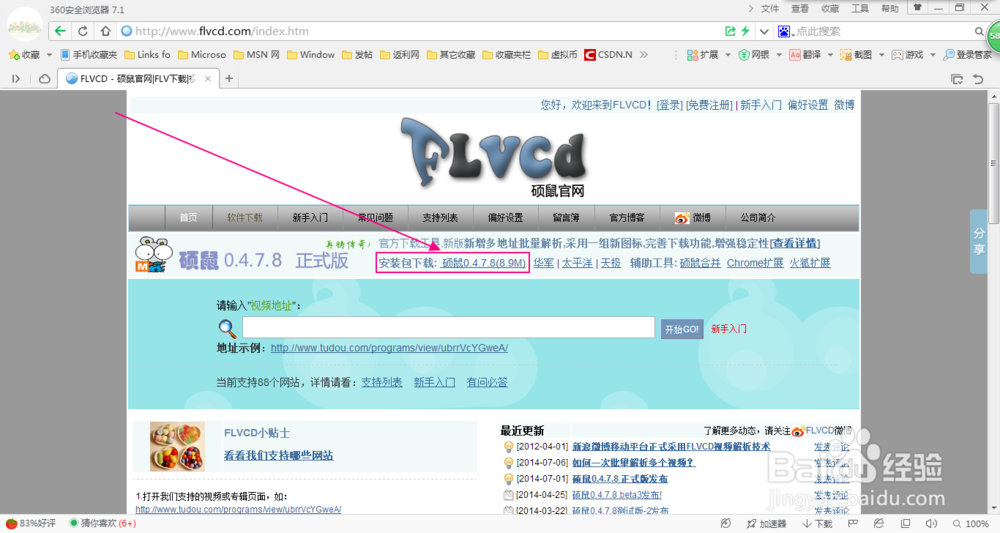Viewport: 1000px width, 533px height.
Task: Click the 支持列表 navigation item
Action: pos(440,217)
